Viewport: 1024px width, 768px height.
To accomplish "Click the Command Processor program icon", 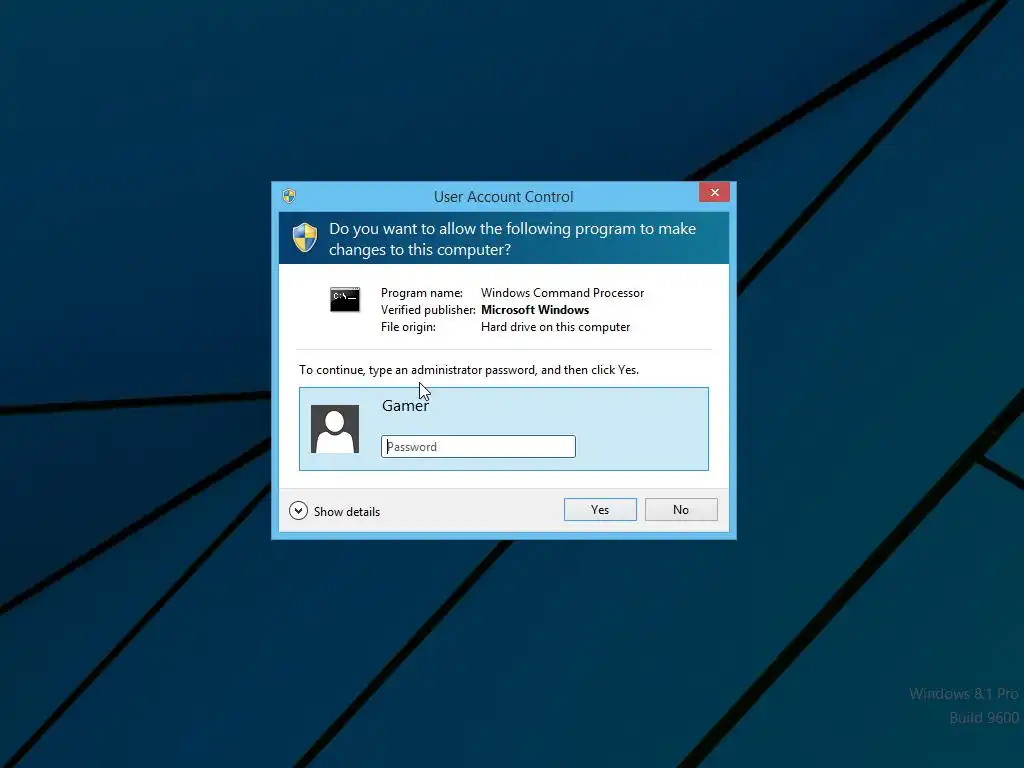I will (345, 300).
